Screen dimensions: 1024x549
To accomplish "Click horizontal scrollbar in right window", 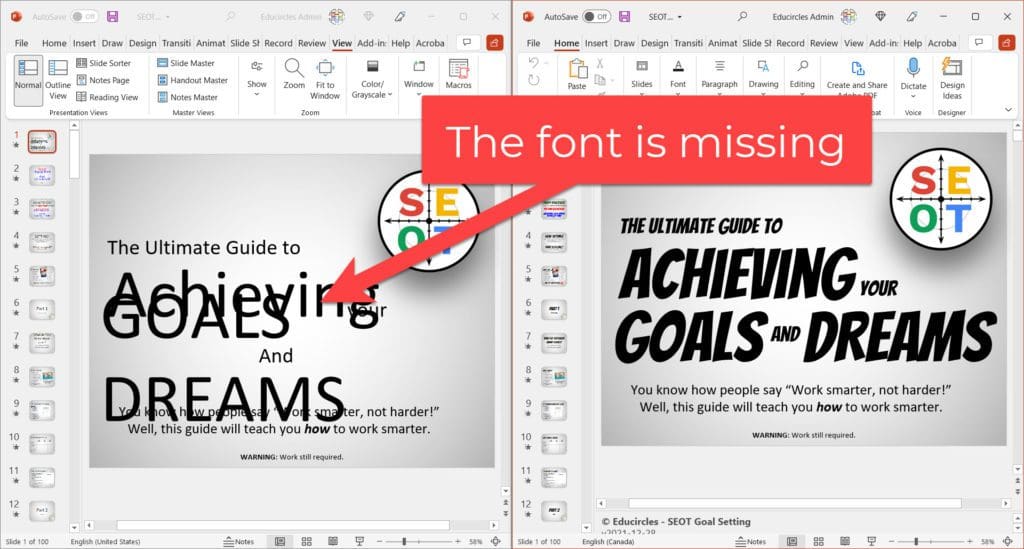I will click(x=795, y=503).
